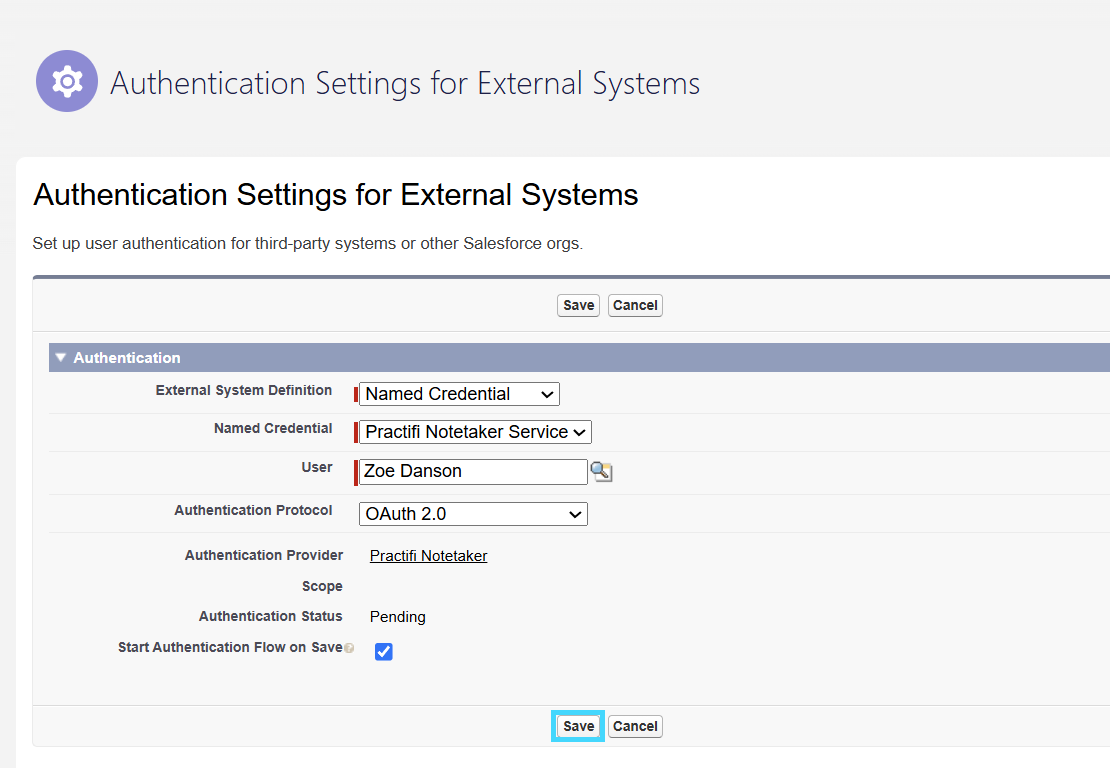
Task: Collapse the Authentication section triangle
Action: coord(61,357)
